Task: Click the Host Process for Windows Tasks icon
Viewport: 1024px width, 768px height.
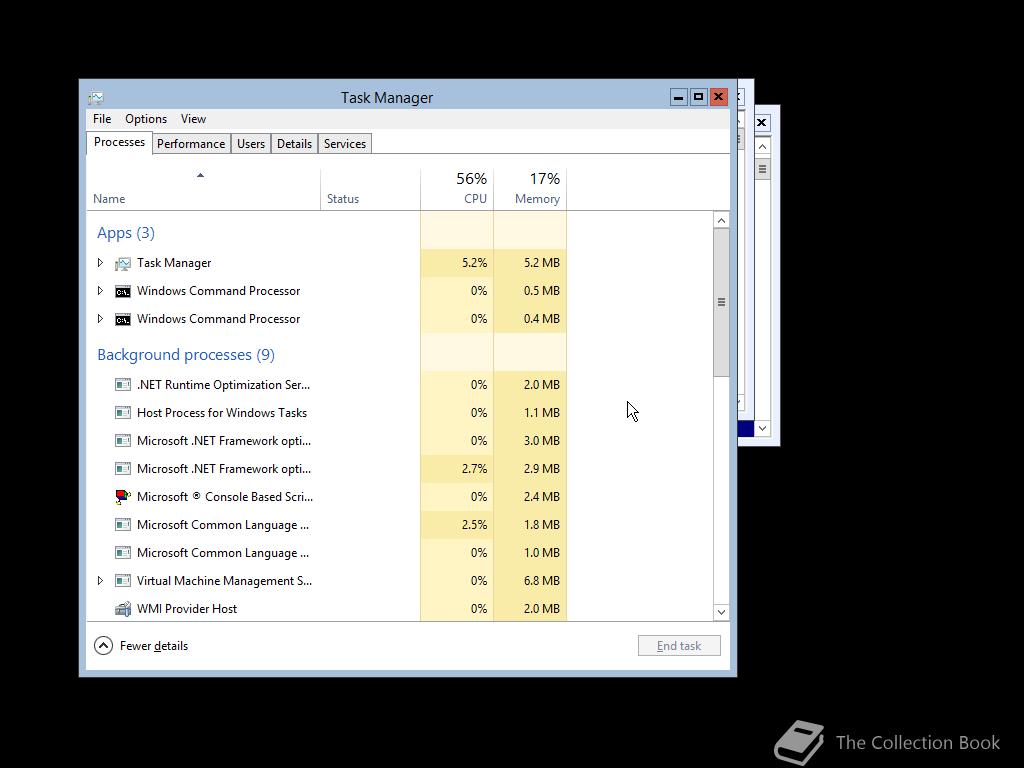Action: (x=123, y=413)
